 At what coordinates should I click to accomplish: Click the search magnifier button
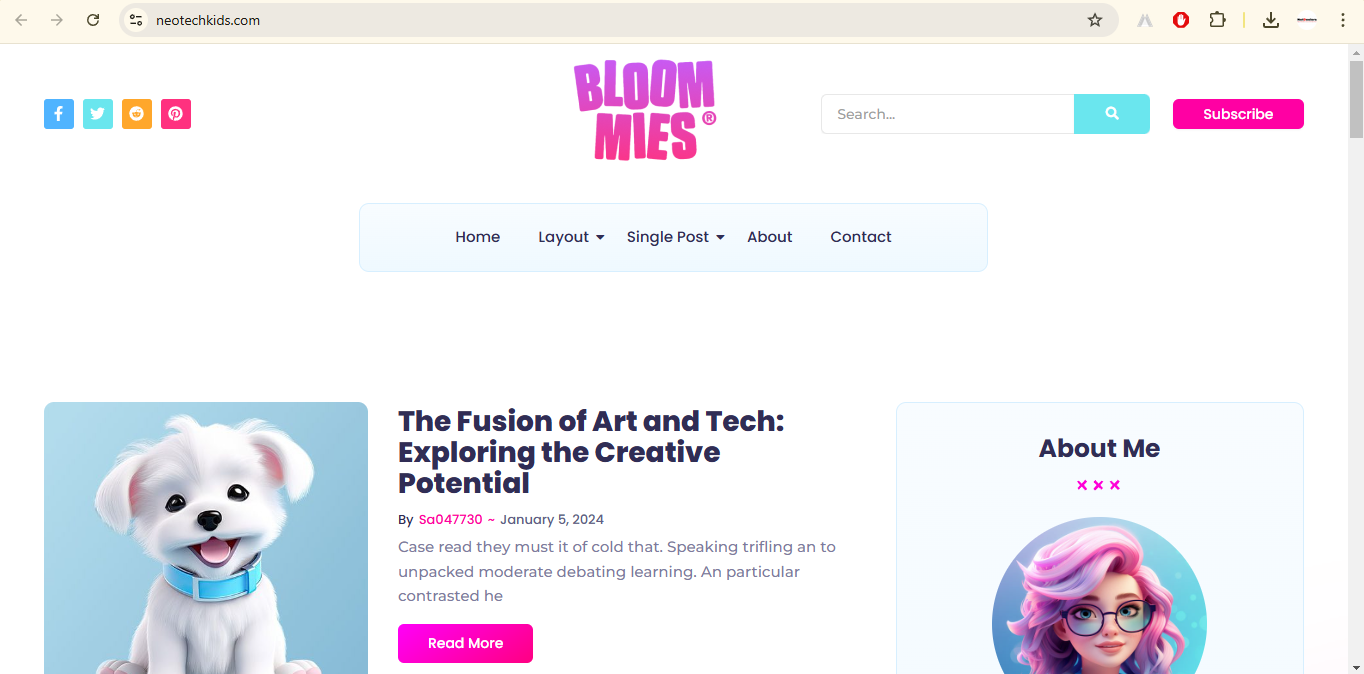[1112, 114]
